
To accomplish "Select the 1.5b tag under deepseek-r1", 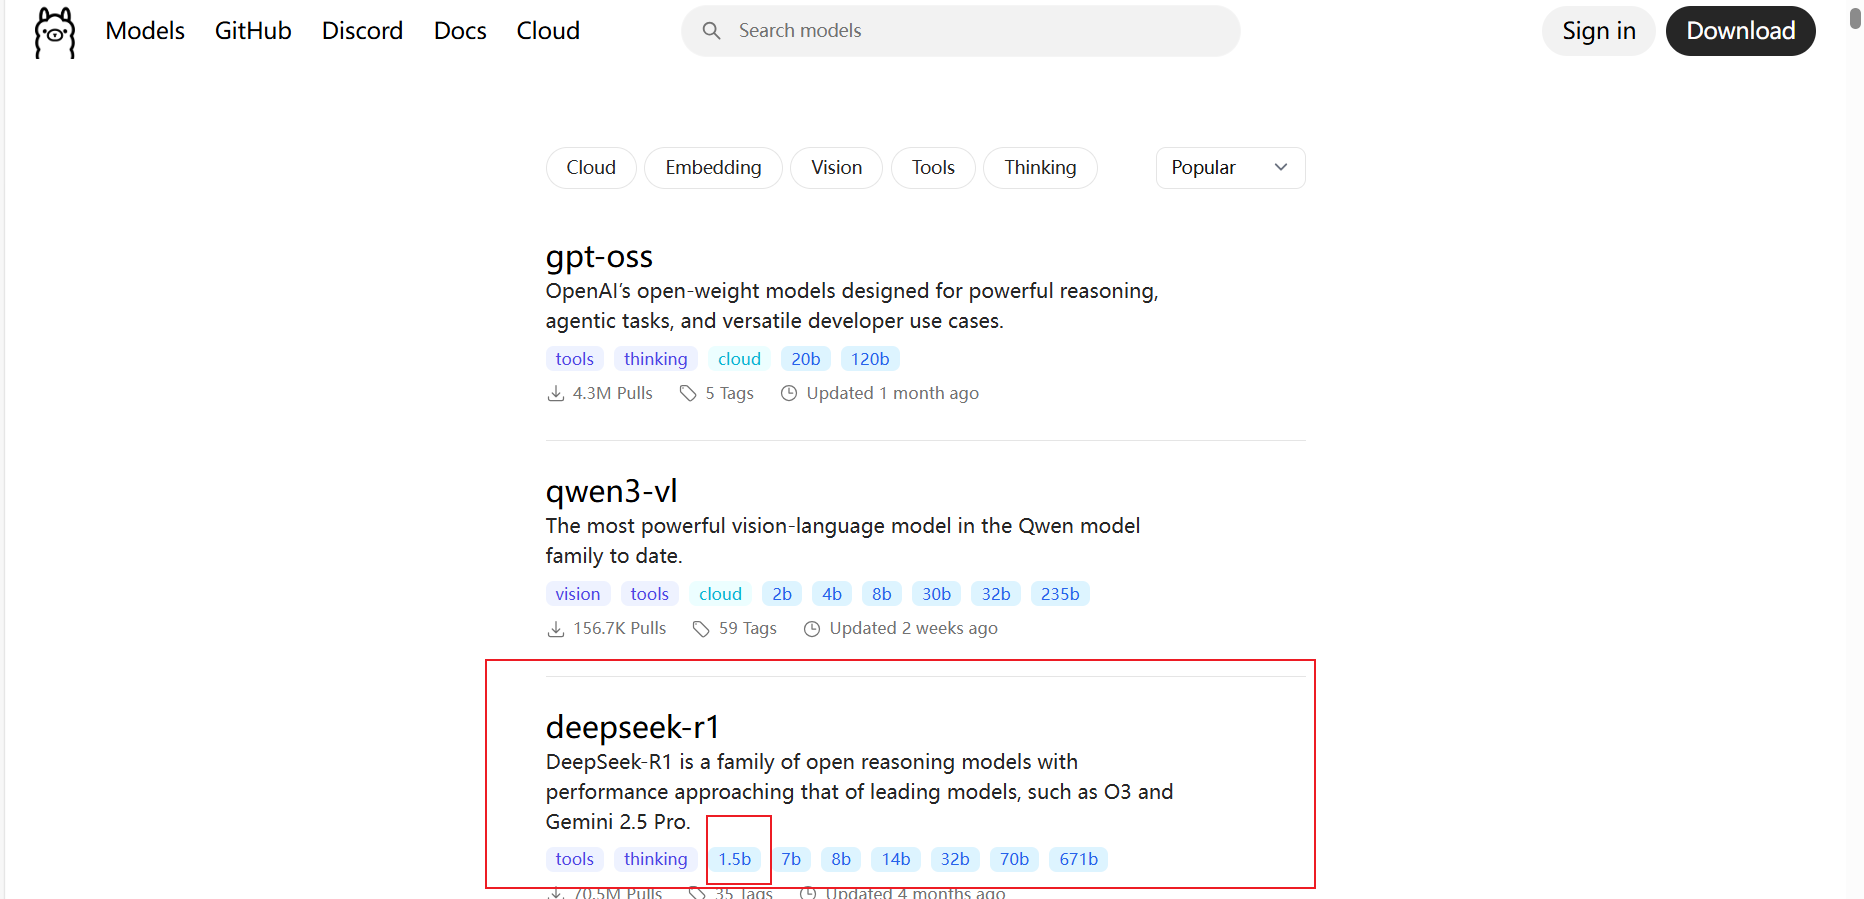I will click(x=735, y=859).
